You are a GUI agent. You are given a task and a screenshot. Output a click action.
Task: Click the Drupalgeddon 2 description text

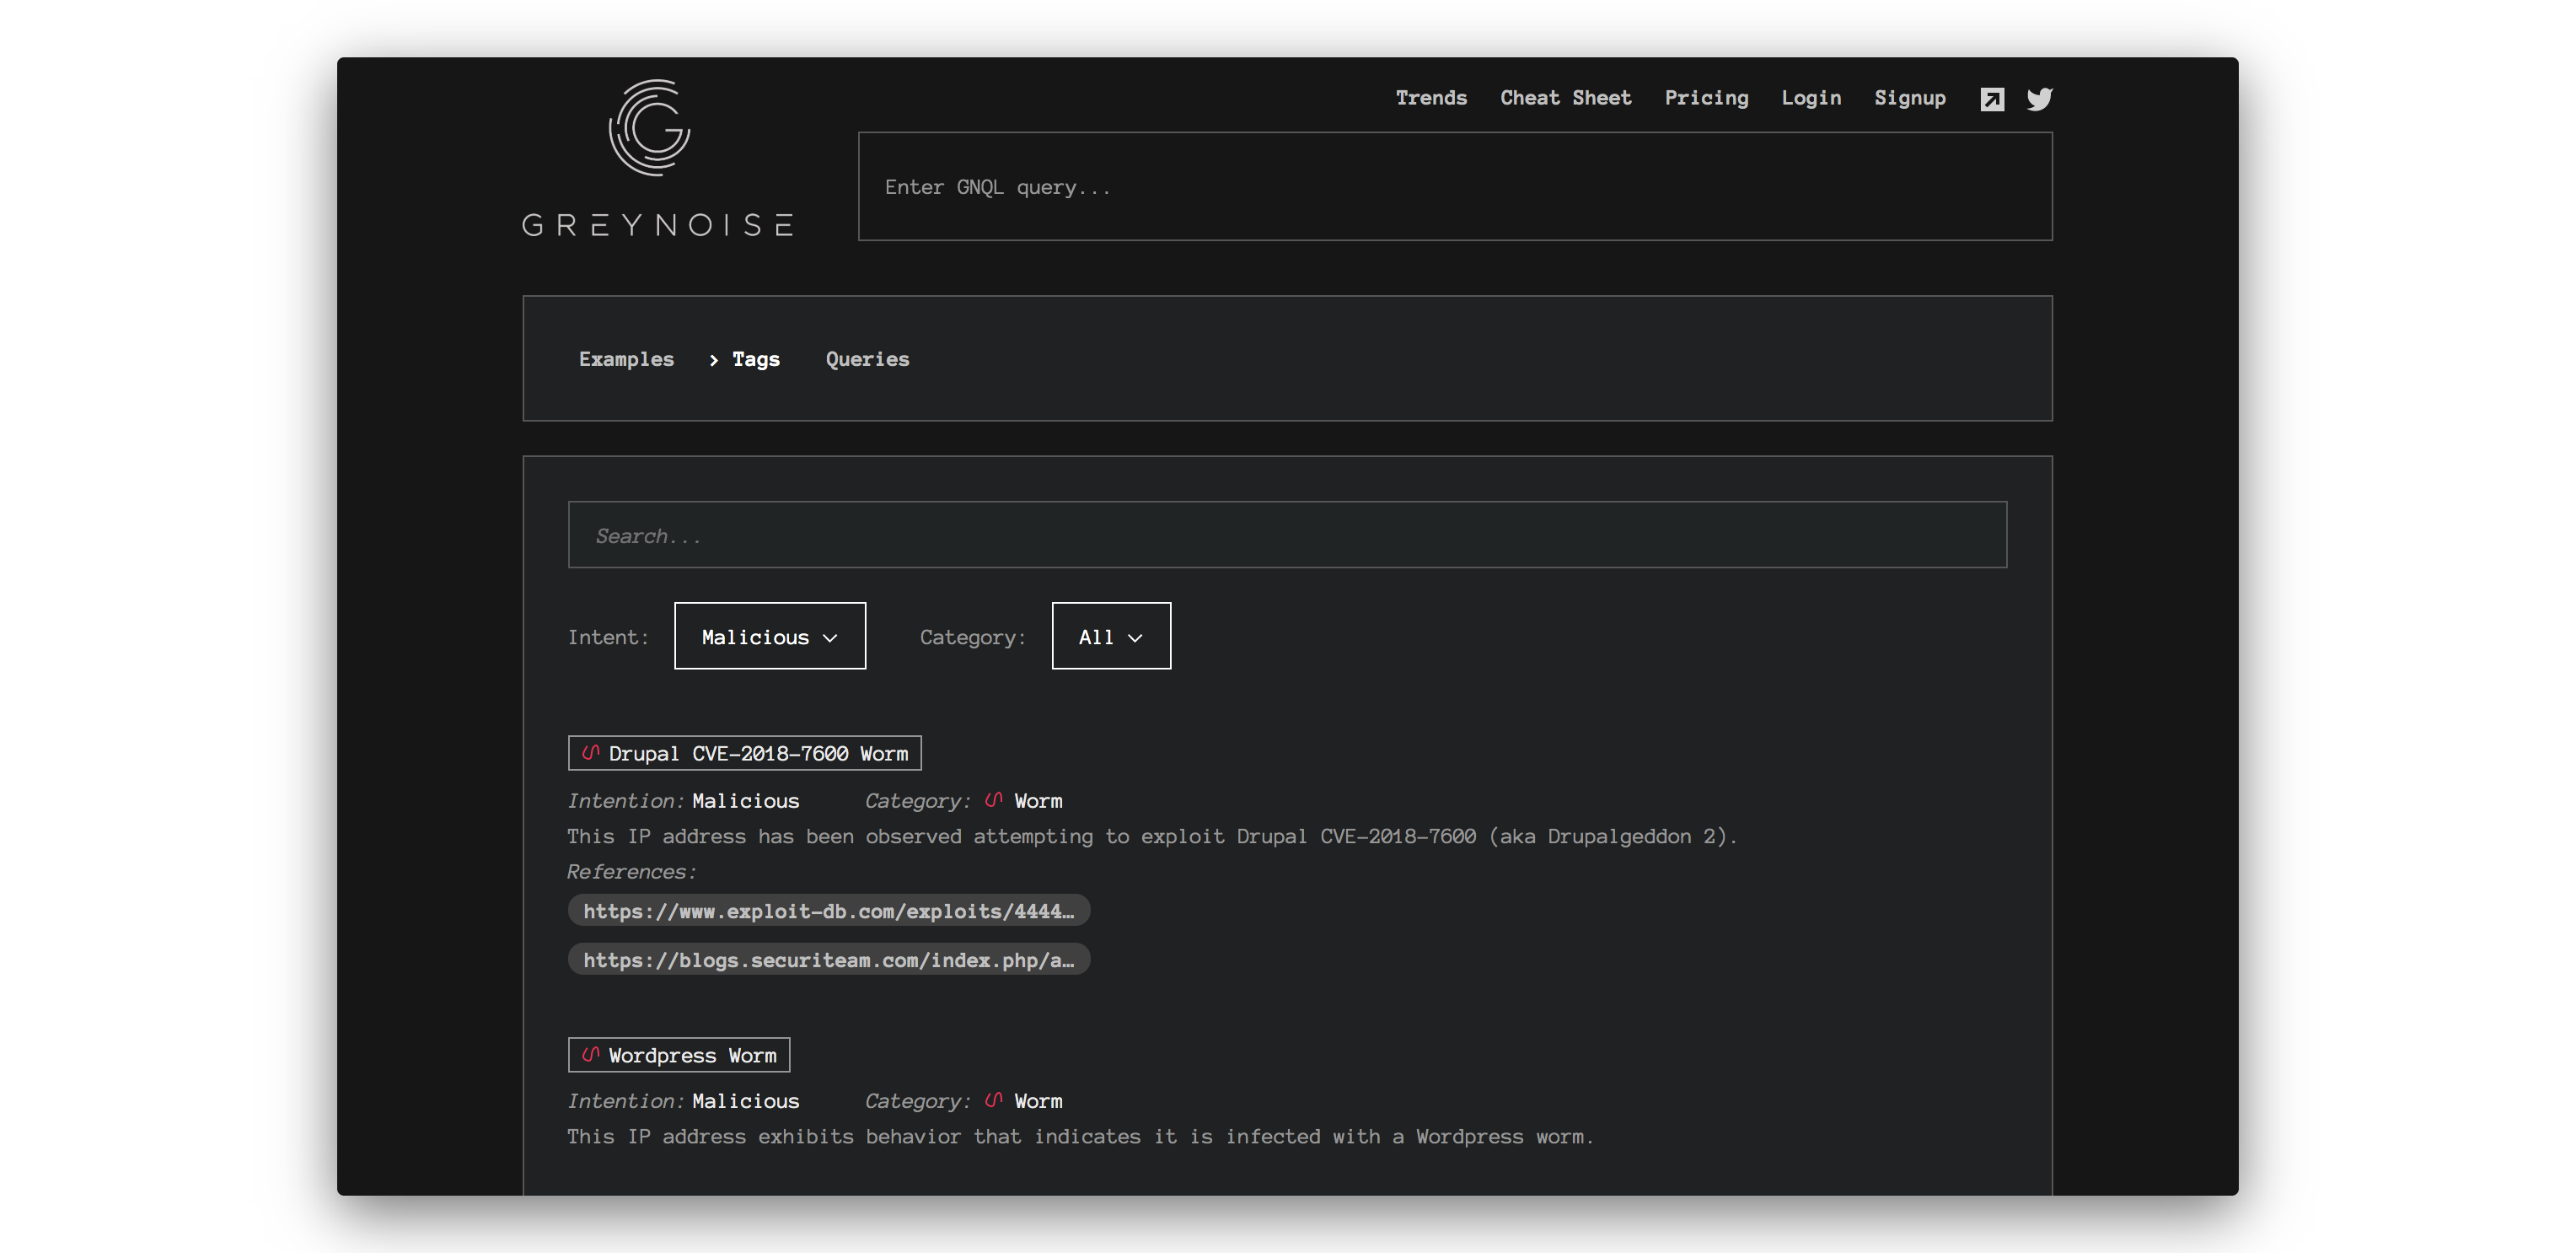click(1152, 836)
